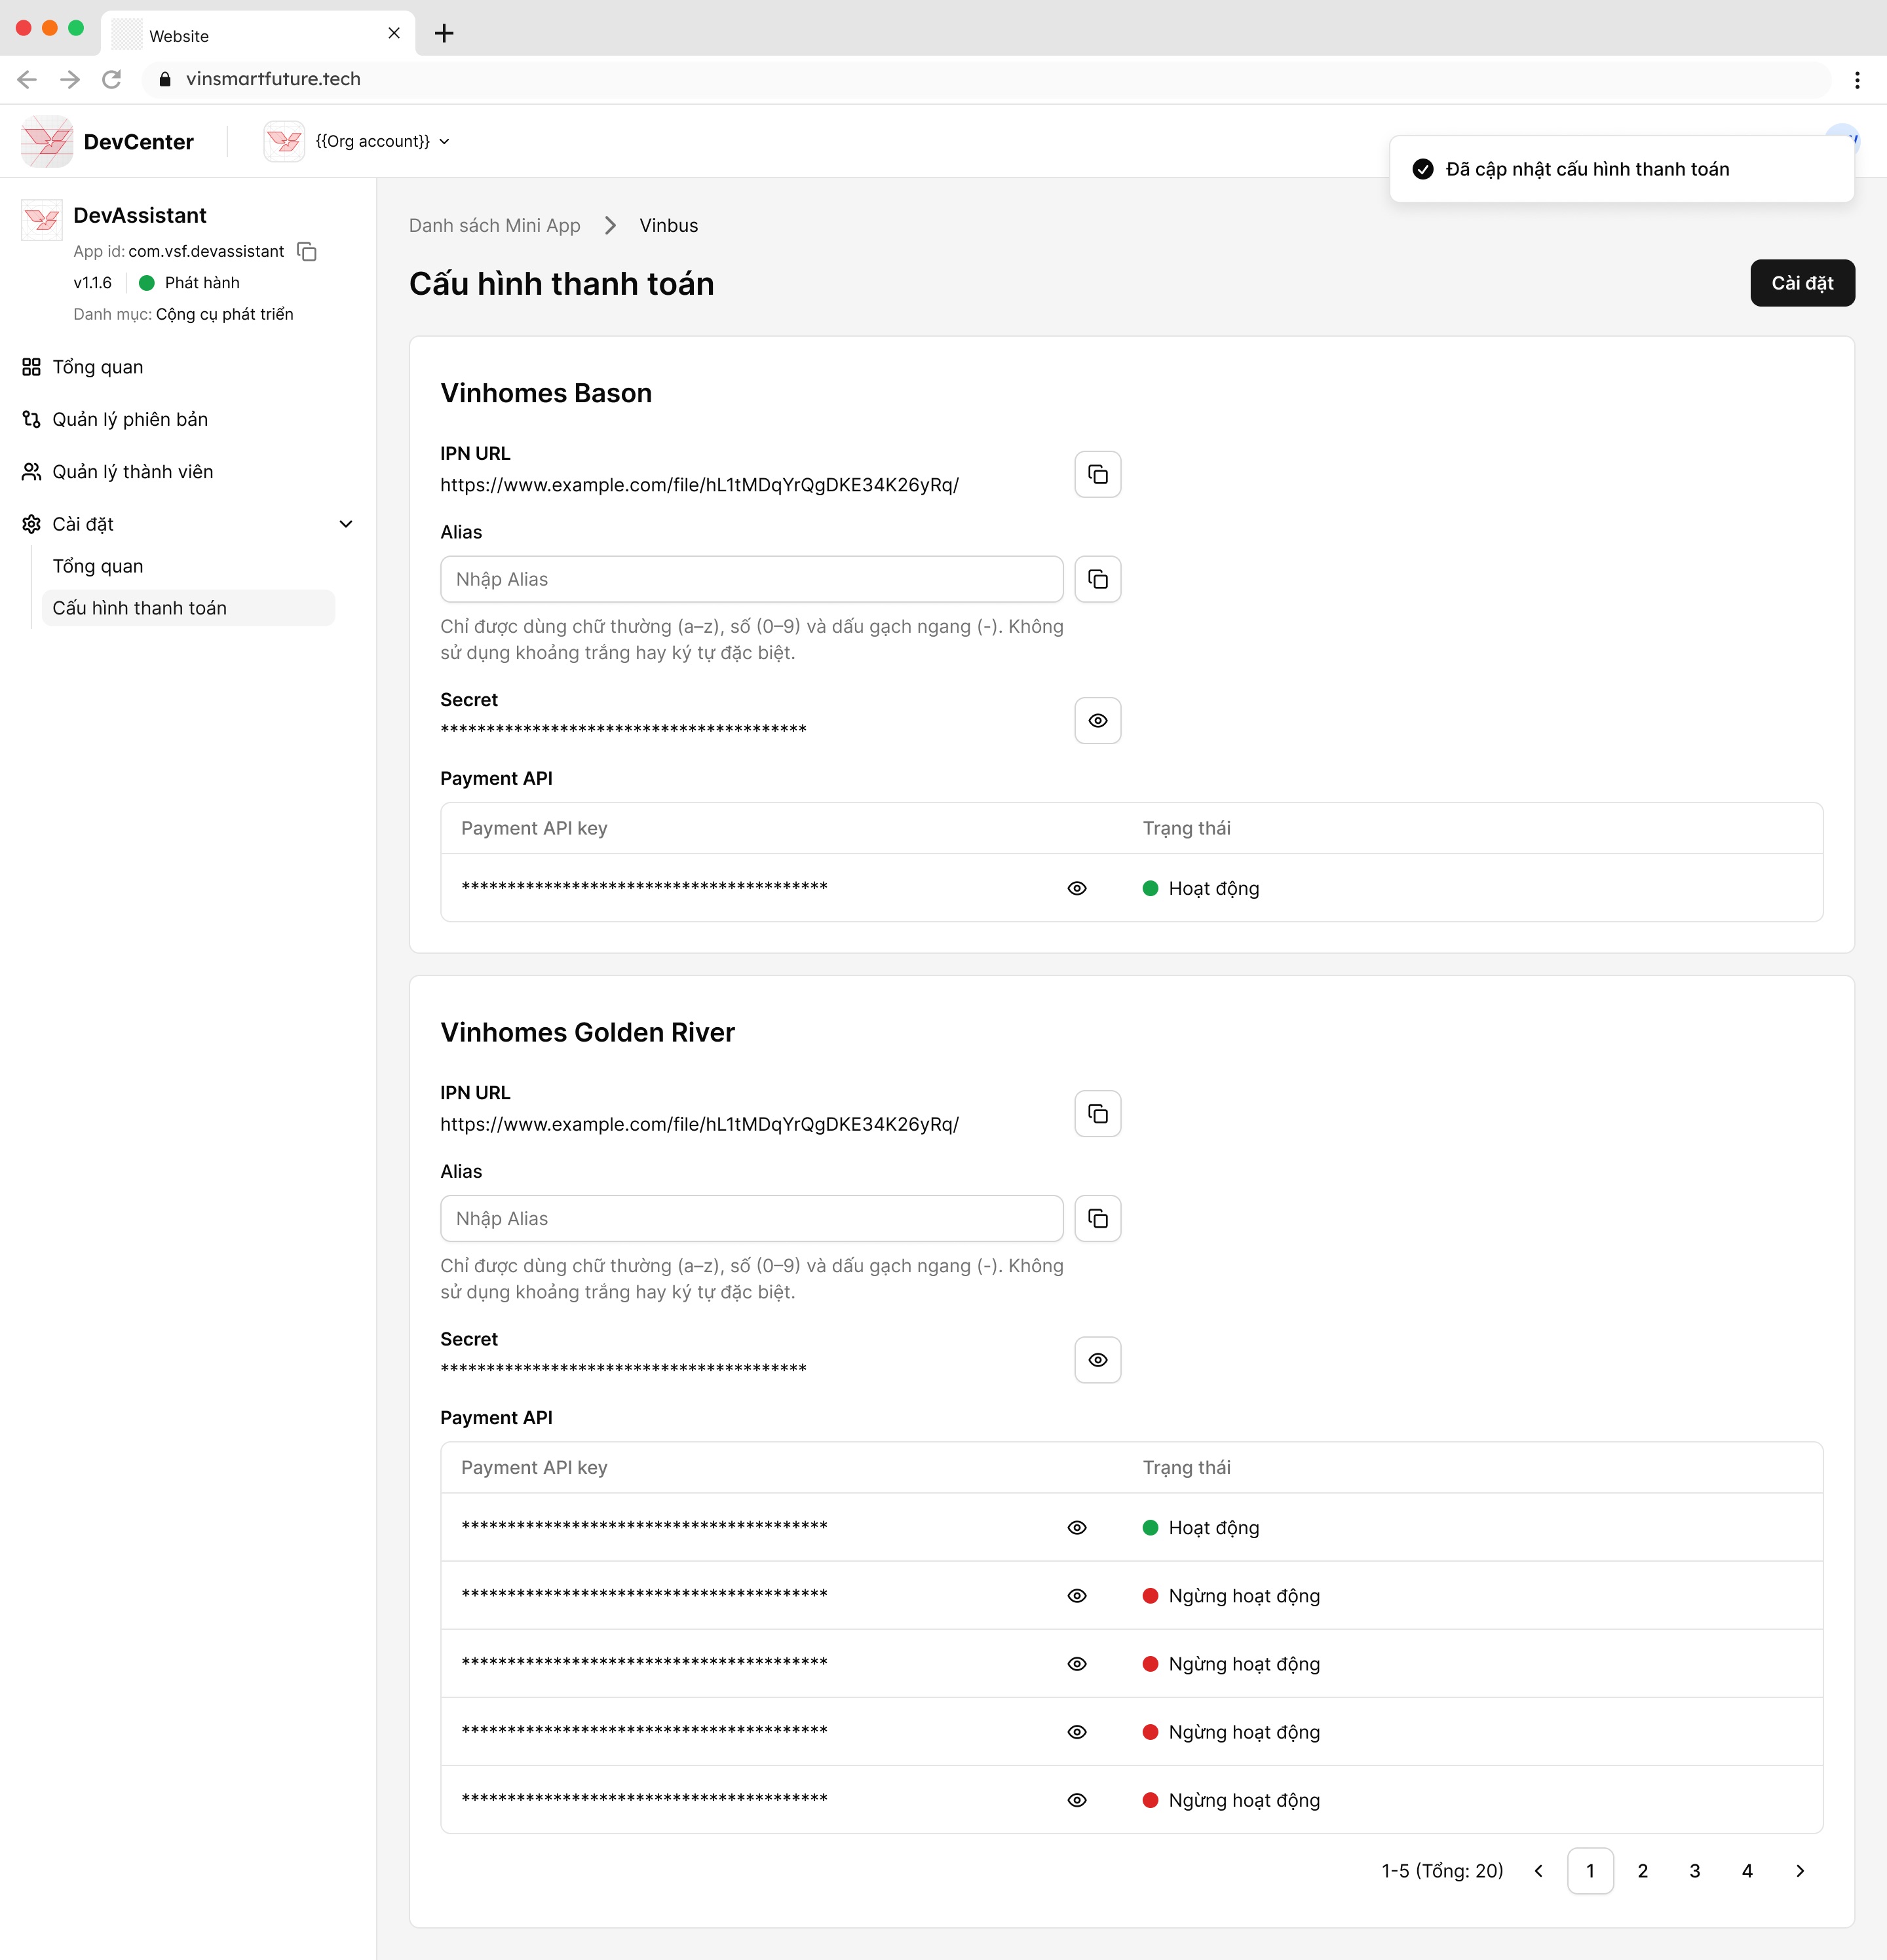Open the browser three-dot menu
1887x1960 pixels.
[1857, 80]
